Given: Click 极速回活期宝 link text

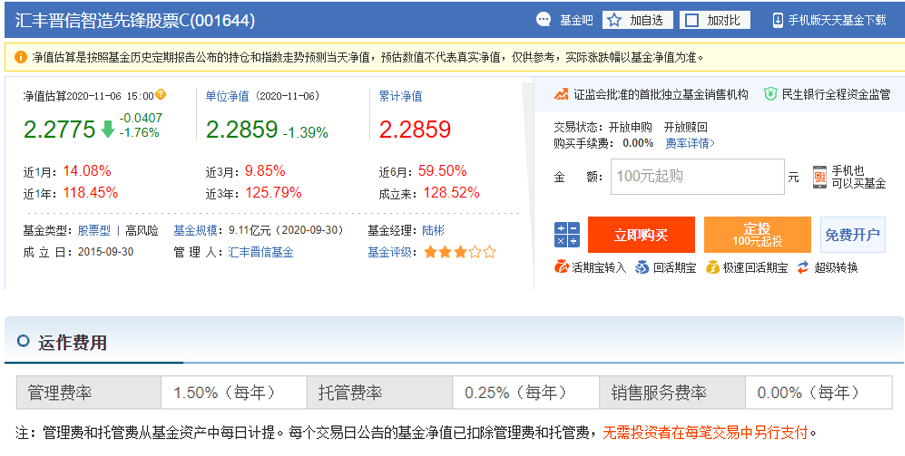Looking at the screenshot, I should [x=755, y=268].
